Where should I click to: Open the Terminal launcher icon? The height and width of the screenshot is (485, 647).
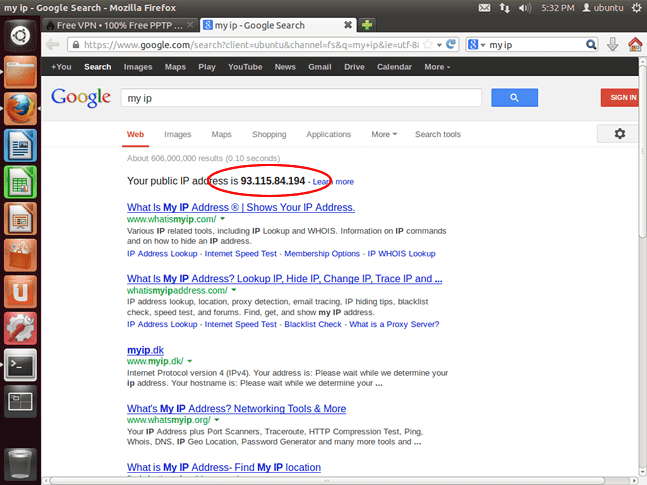[x=20, y=365]
